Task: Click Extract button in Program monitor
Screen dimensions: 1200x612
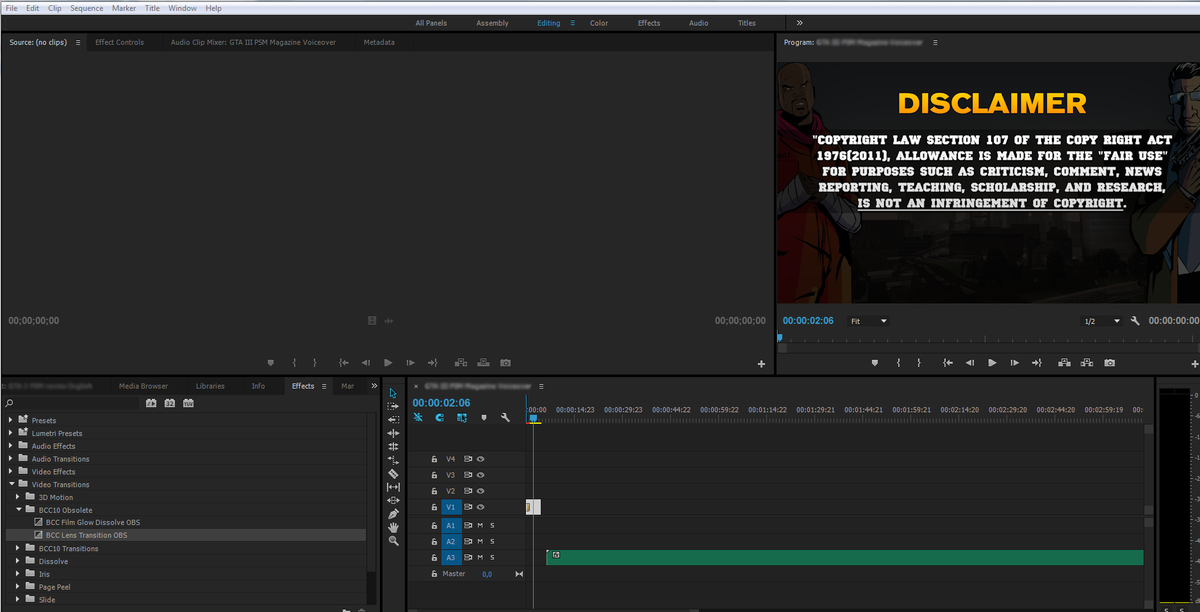Action: (1086, 362)
